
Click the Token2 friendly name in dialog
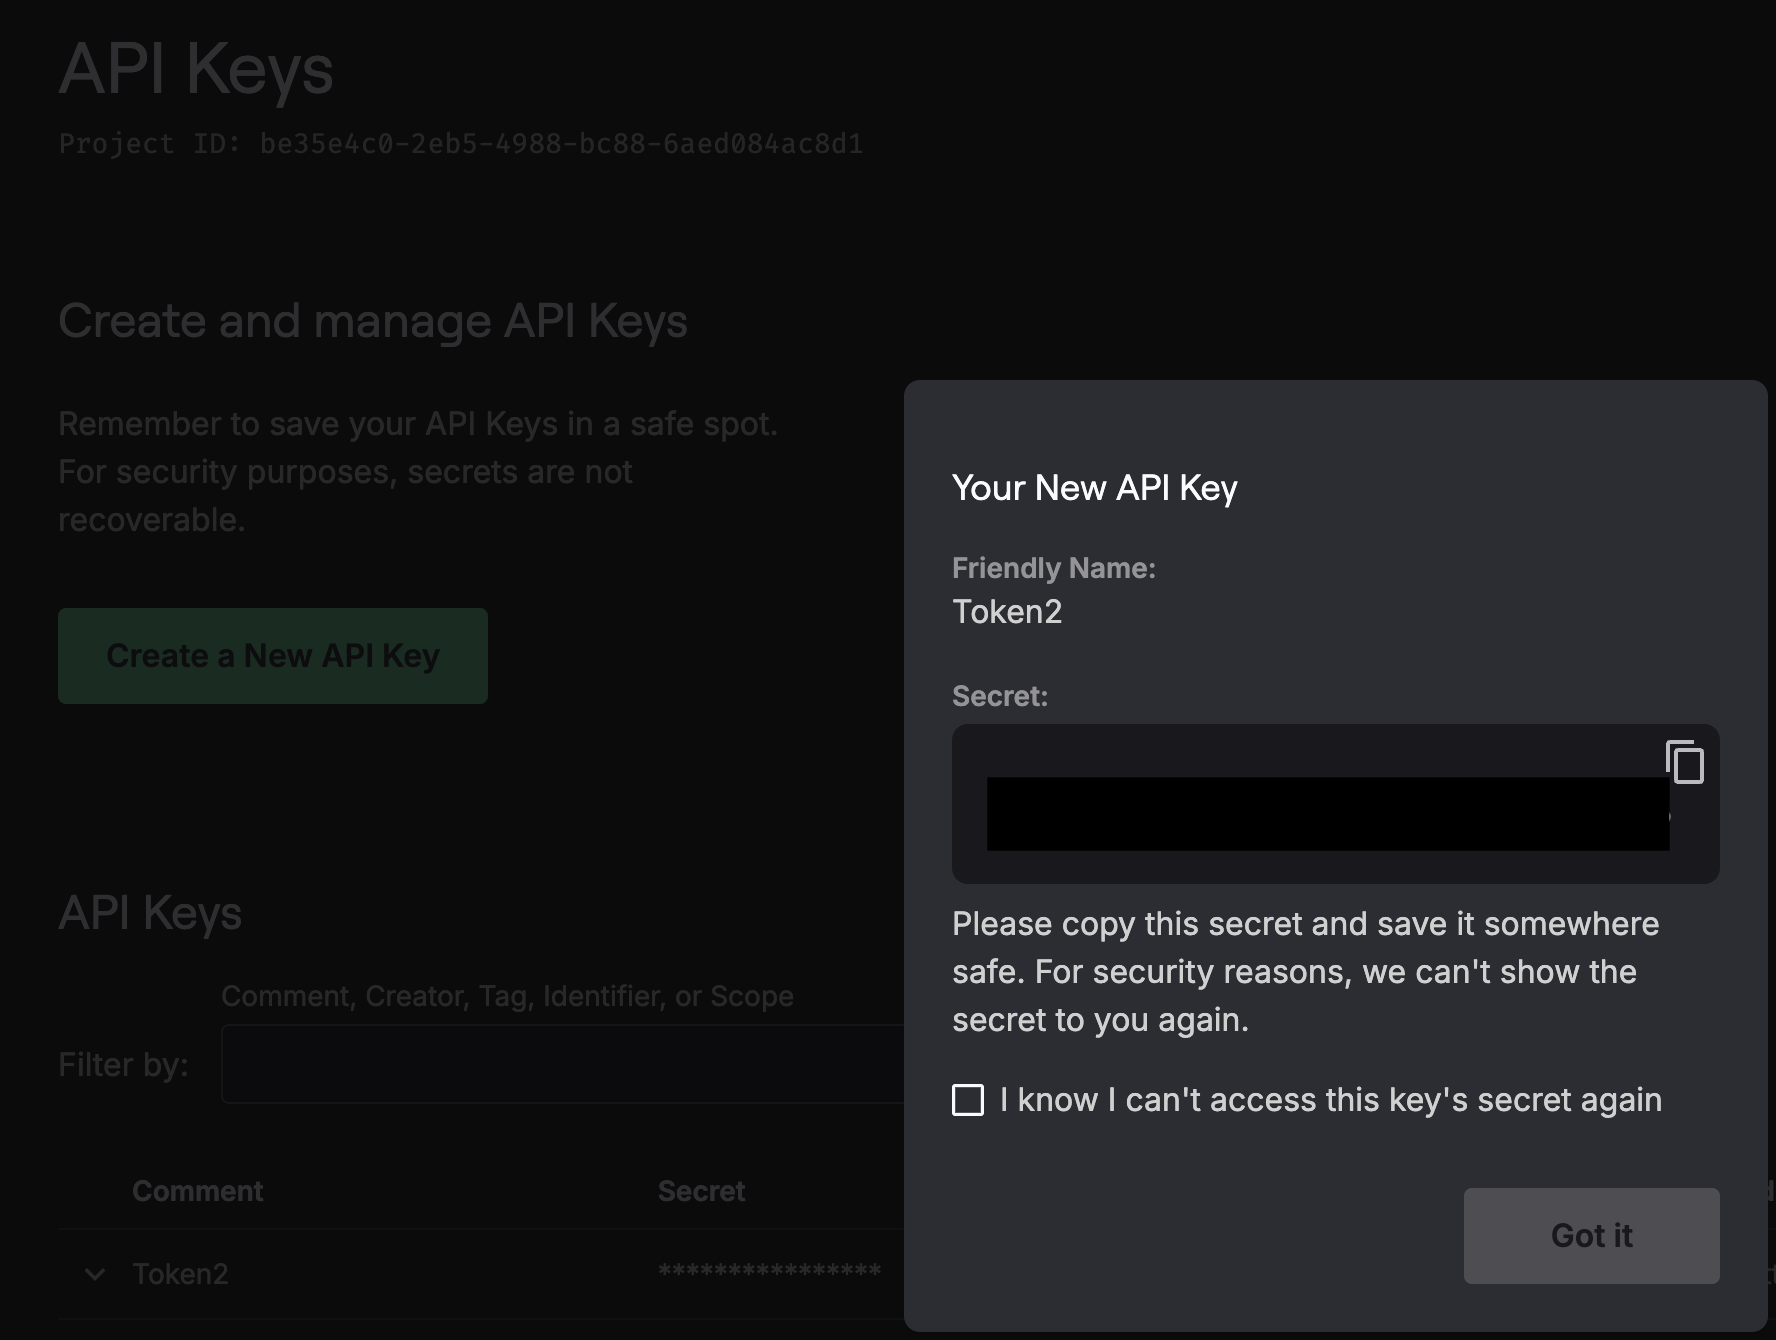point(1006,612)
